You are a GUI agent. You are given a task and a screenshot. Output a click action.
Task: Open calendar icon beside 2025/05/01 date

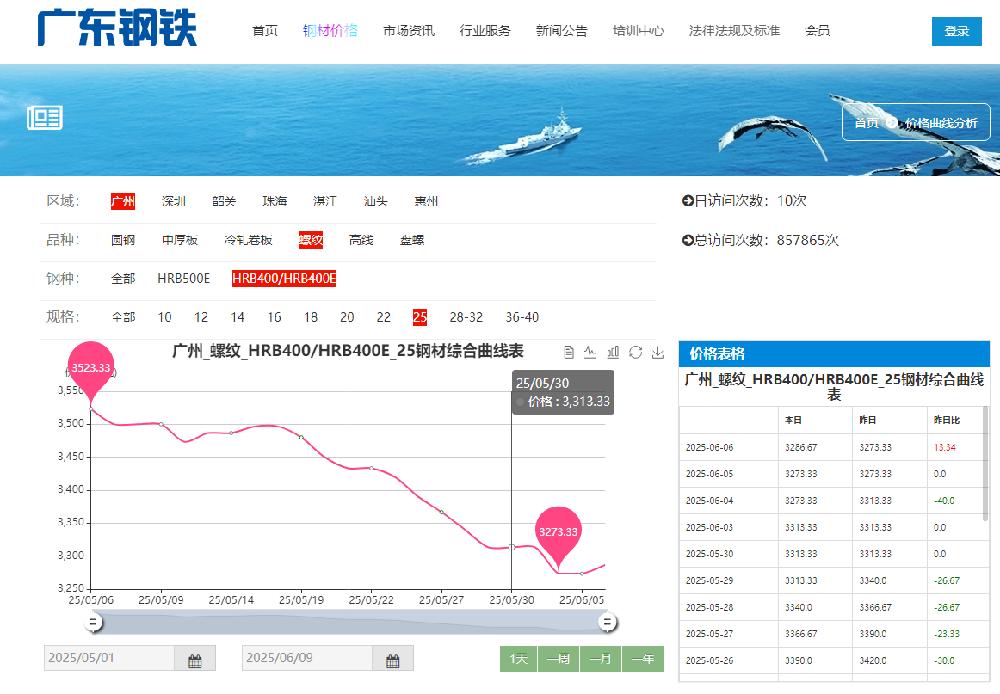click(195, 659)
